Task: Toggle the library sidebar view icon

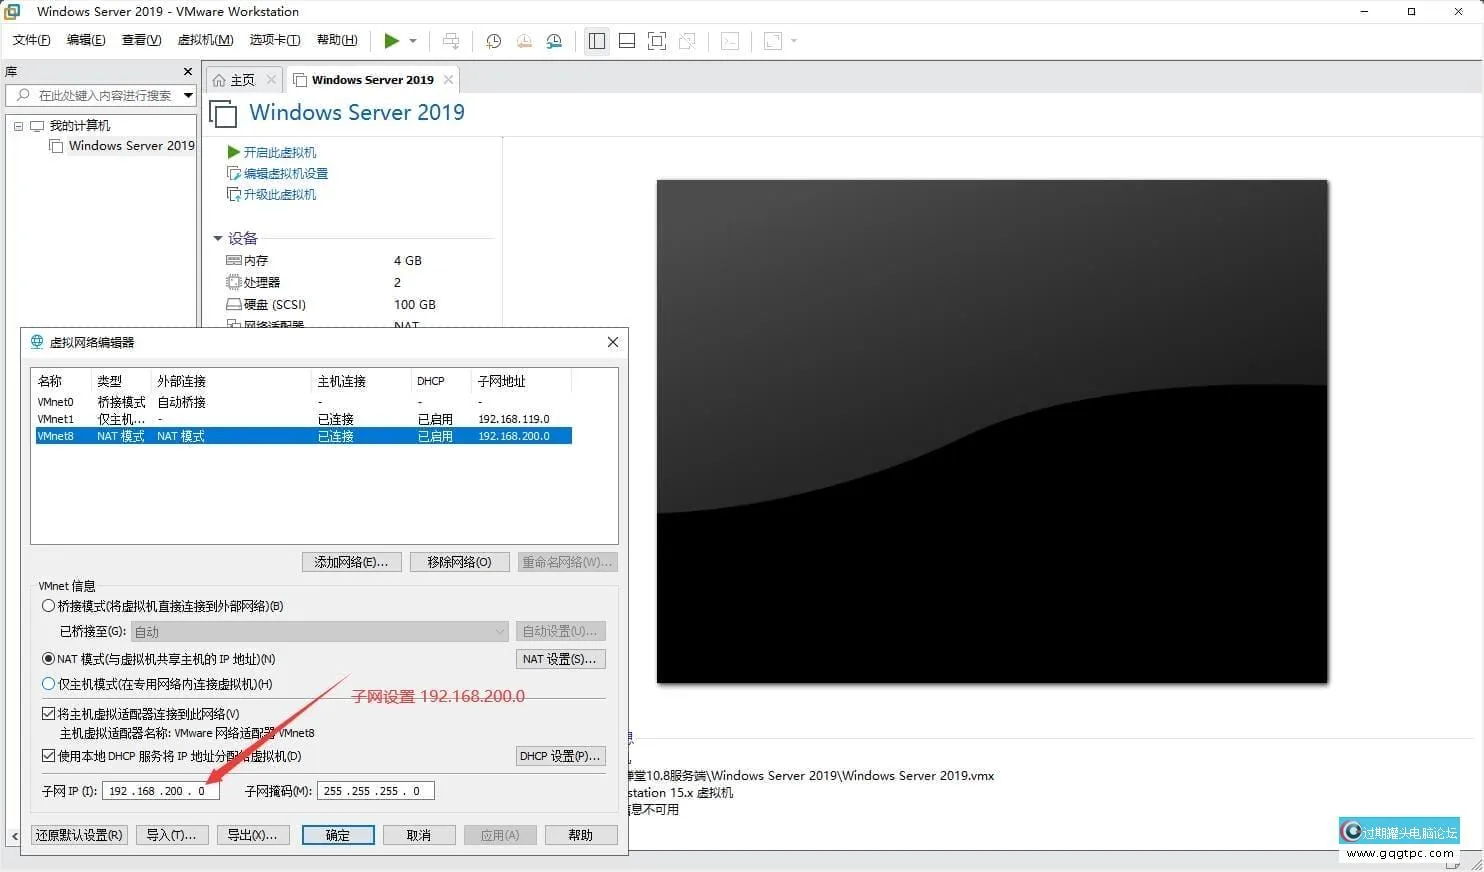Action: coord(597,41)
